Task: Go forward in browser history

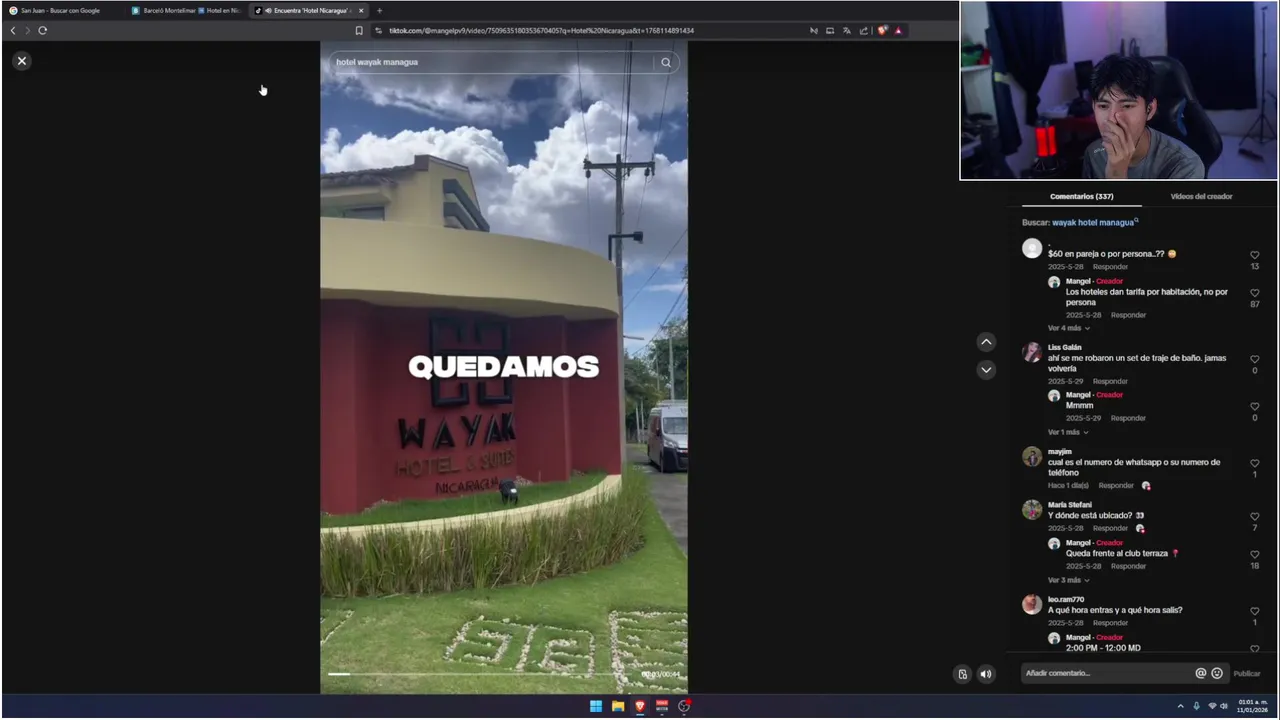Action: click(x=27, y=30)
